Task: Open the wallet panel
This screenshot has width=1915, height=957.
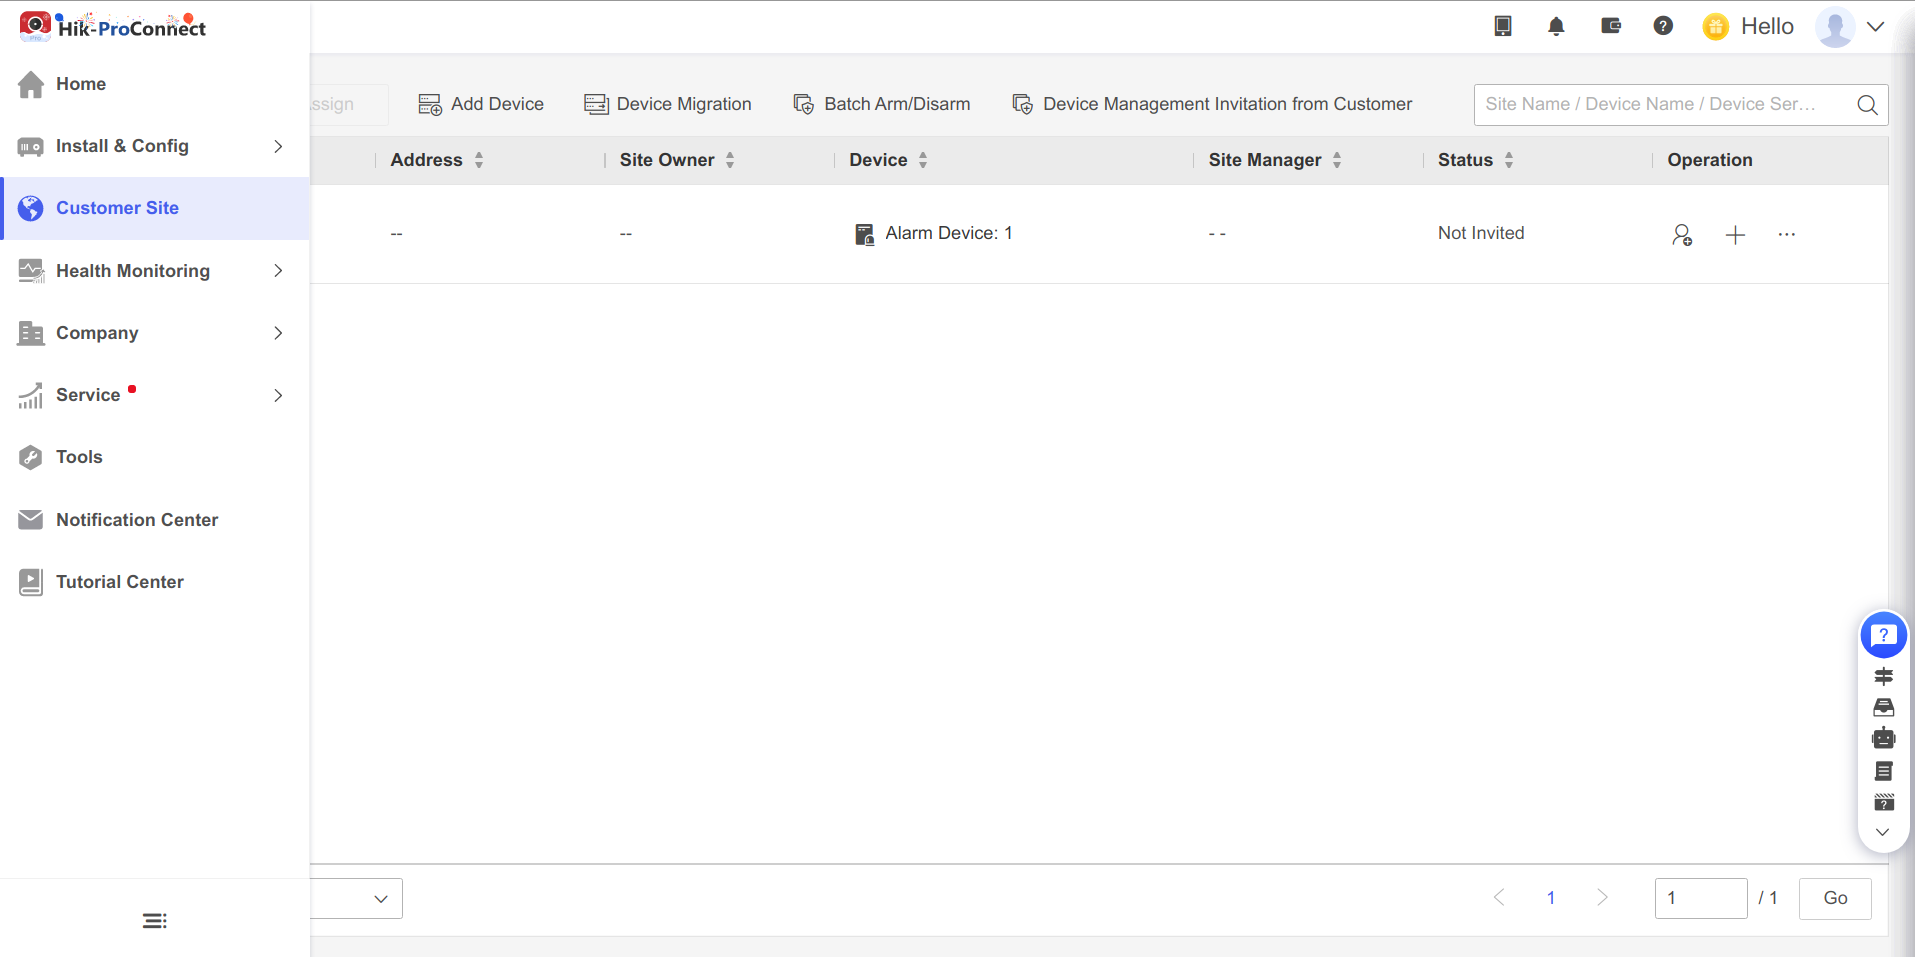Action: pyautogui.click(x=1610, y=26)
